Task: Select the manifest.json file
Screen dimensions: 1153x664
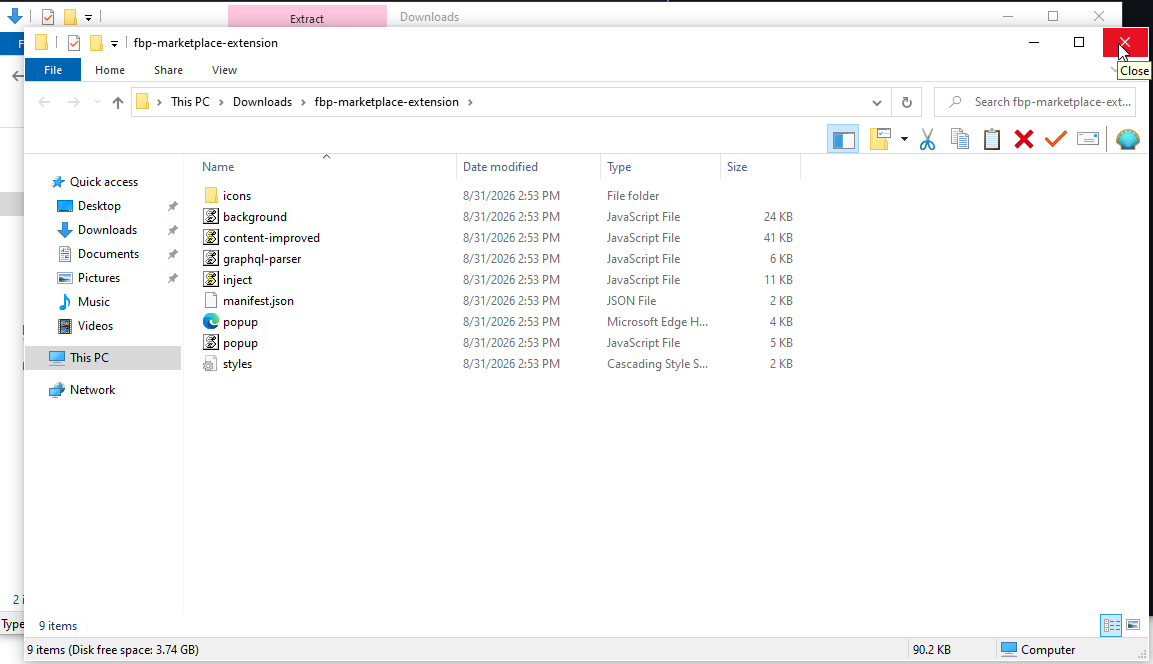Action: [x=258, y=301]
